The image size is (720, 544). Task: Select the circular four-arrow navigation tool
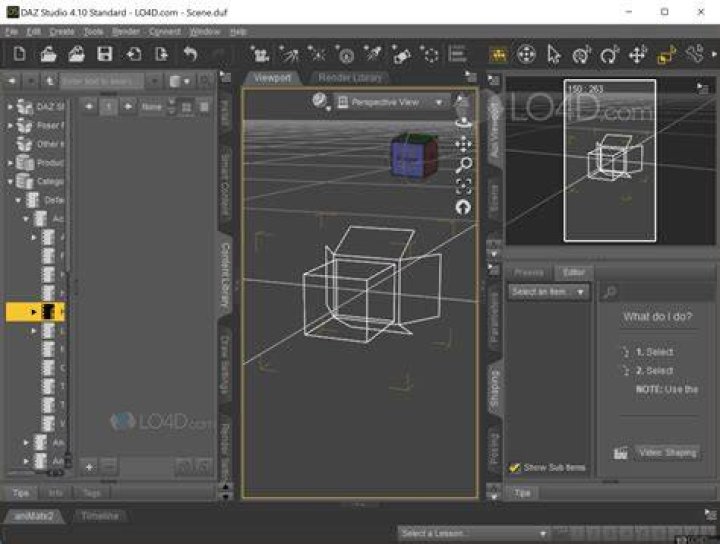[x=526, y=55]
